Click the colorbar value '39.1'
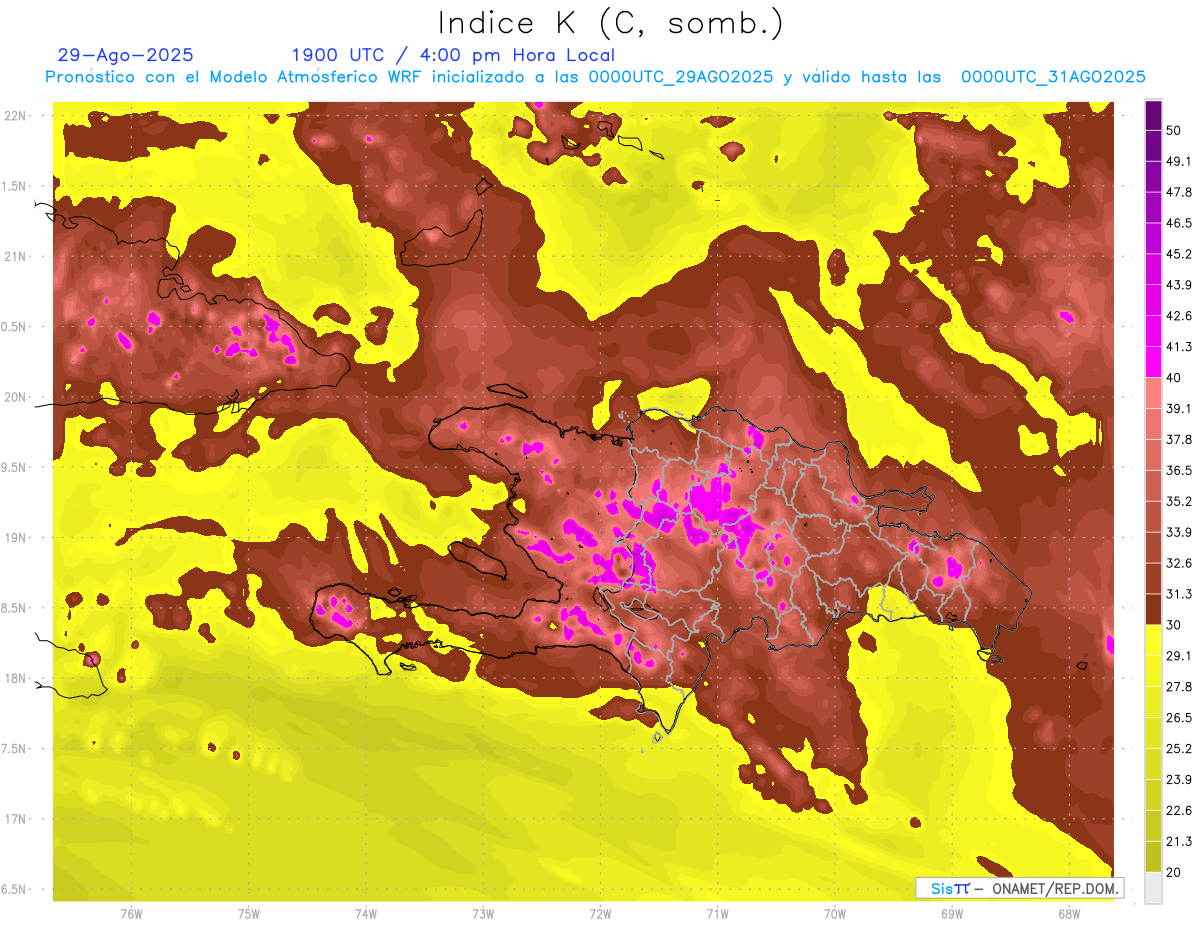Image resolution: width=1200 pixels, height=927 pixels. 1178,408
